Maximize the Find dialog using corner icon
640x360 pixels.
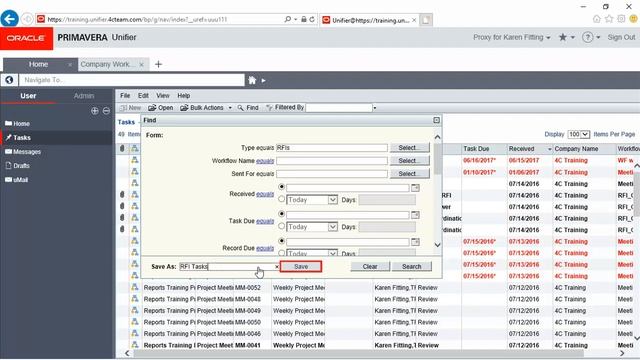(x=436, y=120)
